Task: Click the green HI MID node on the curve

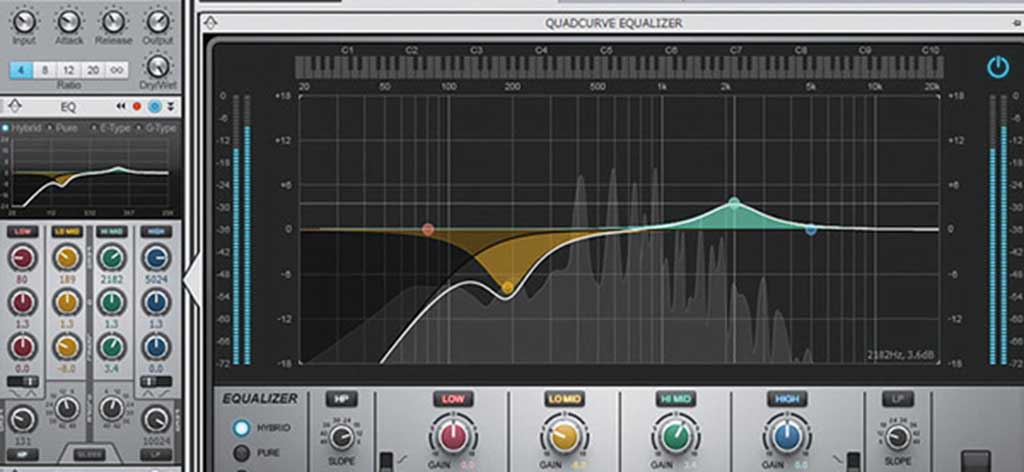Action: 734,203
